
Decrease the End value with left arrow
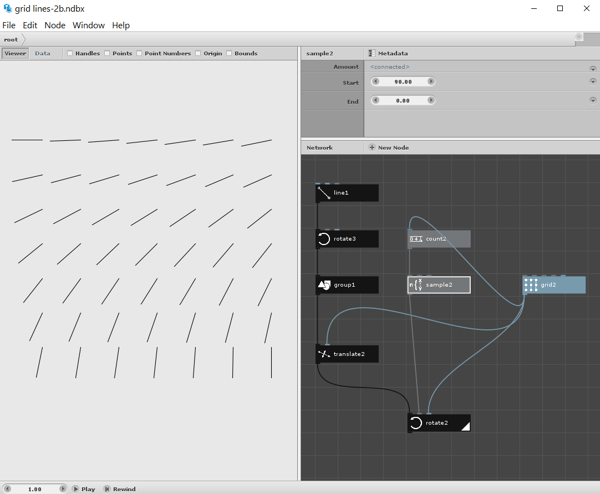click(376, 100)
